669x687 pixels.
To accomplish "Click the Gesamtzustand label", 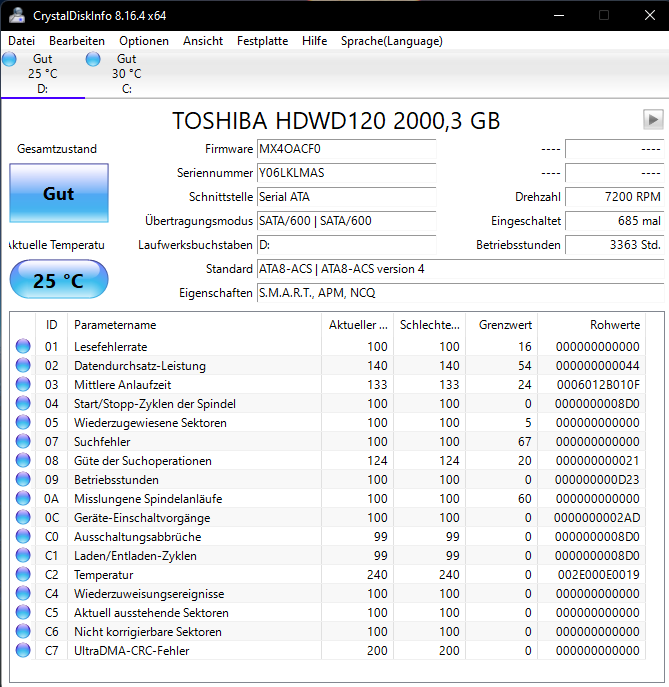I will pos(57,149).
